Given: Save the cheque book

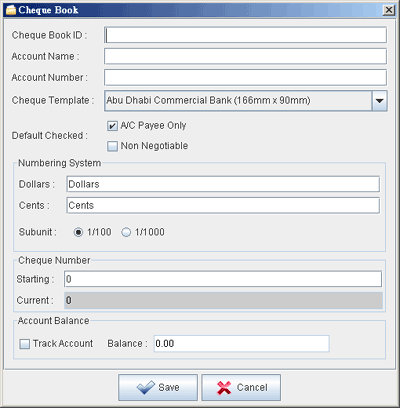Looking at the screenshot, I should 158,387.
